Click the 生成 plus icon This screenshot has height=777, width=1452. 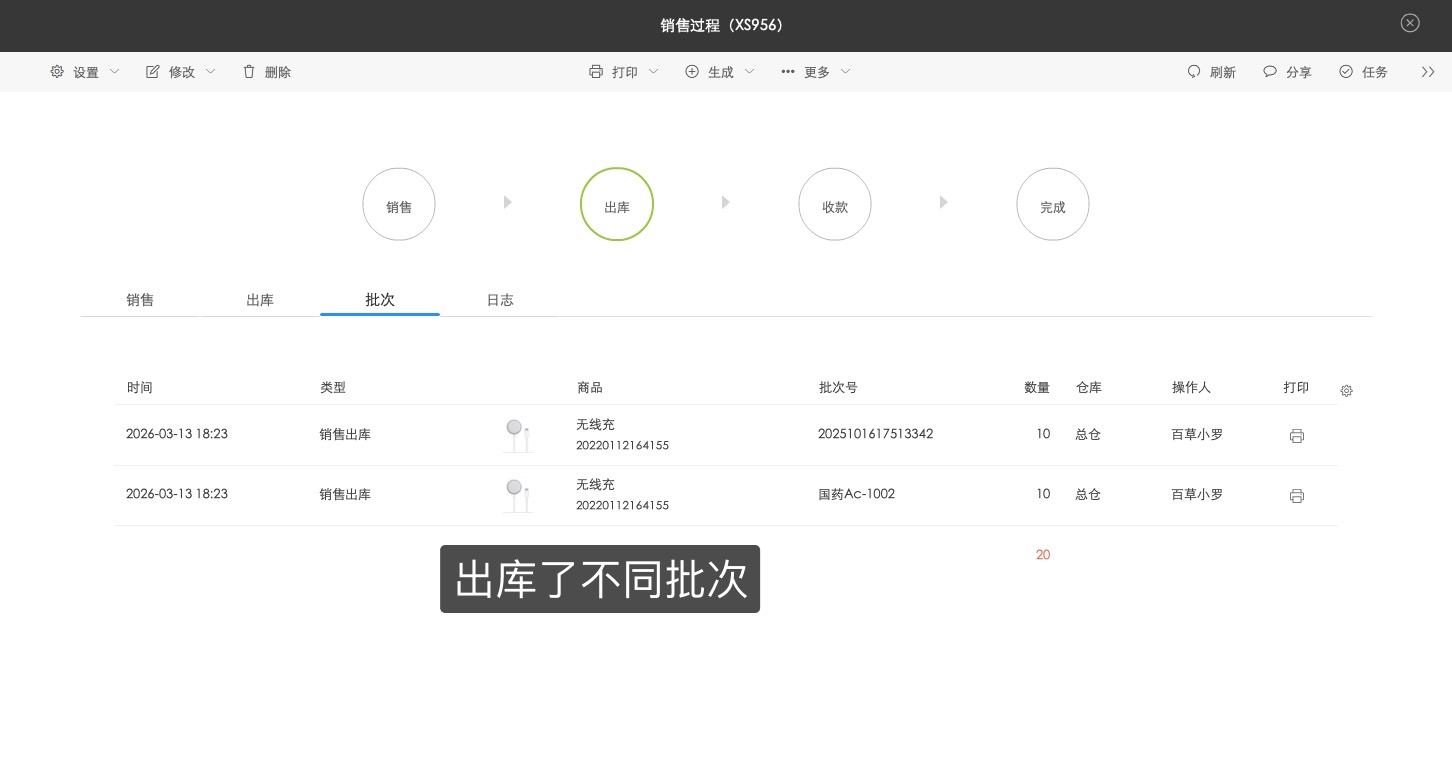692,71
